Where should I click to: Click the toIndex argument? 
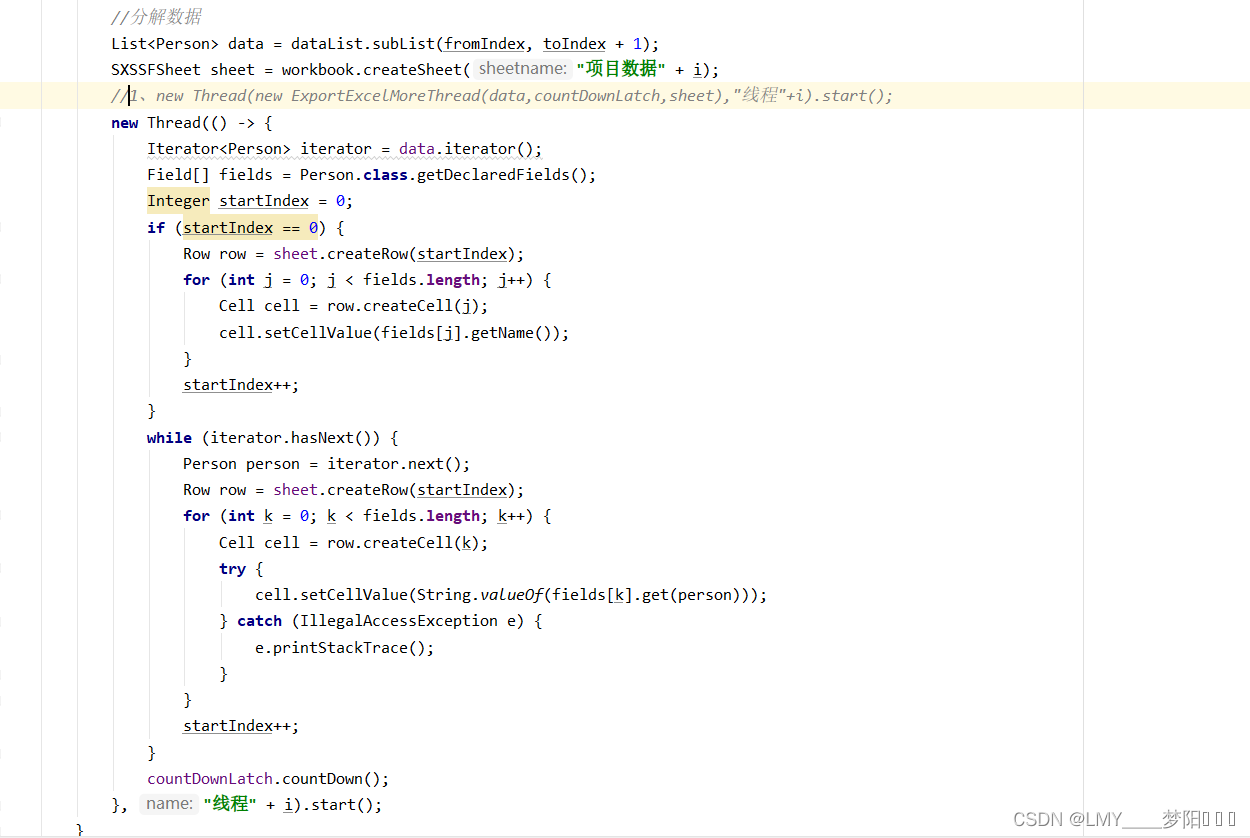point(574,43)
